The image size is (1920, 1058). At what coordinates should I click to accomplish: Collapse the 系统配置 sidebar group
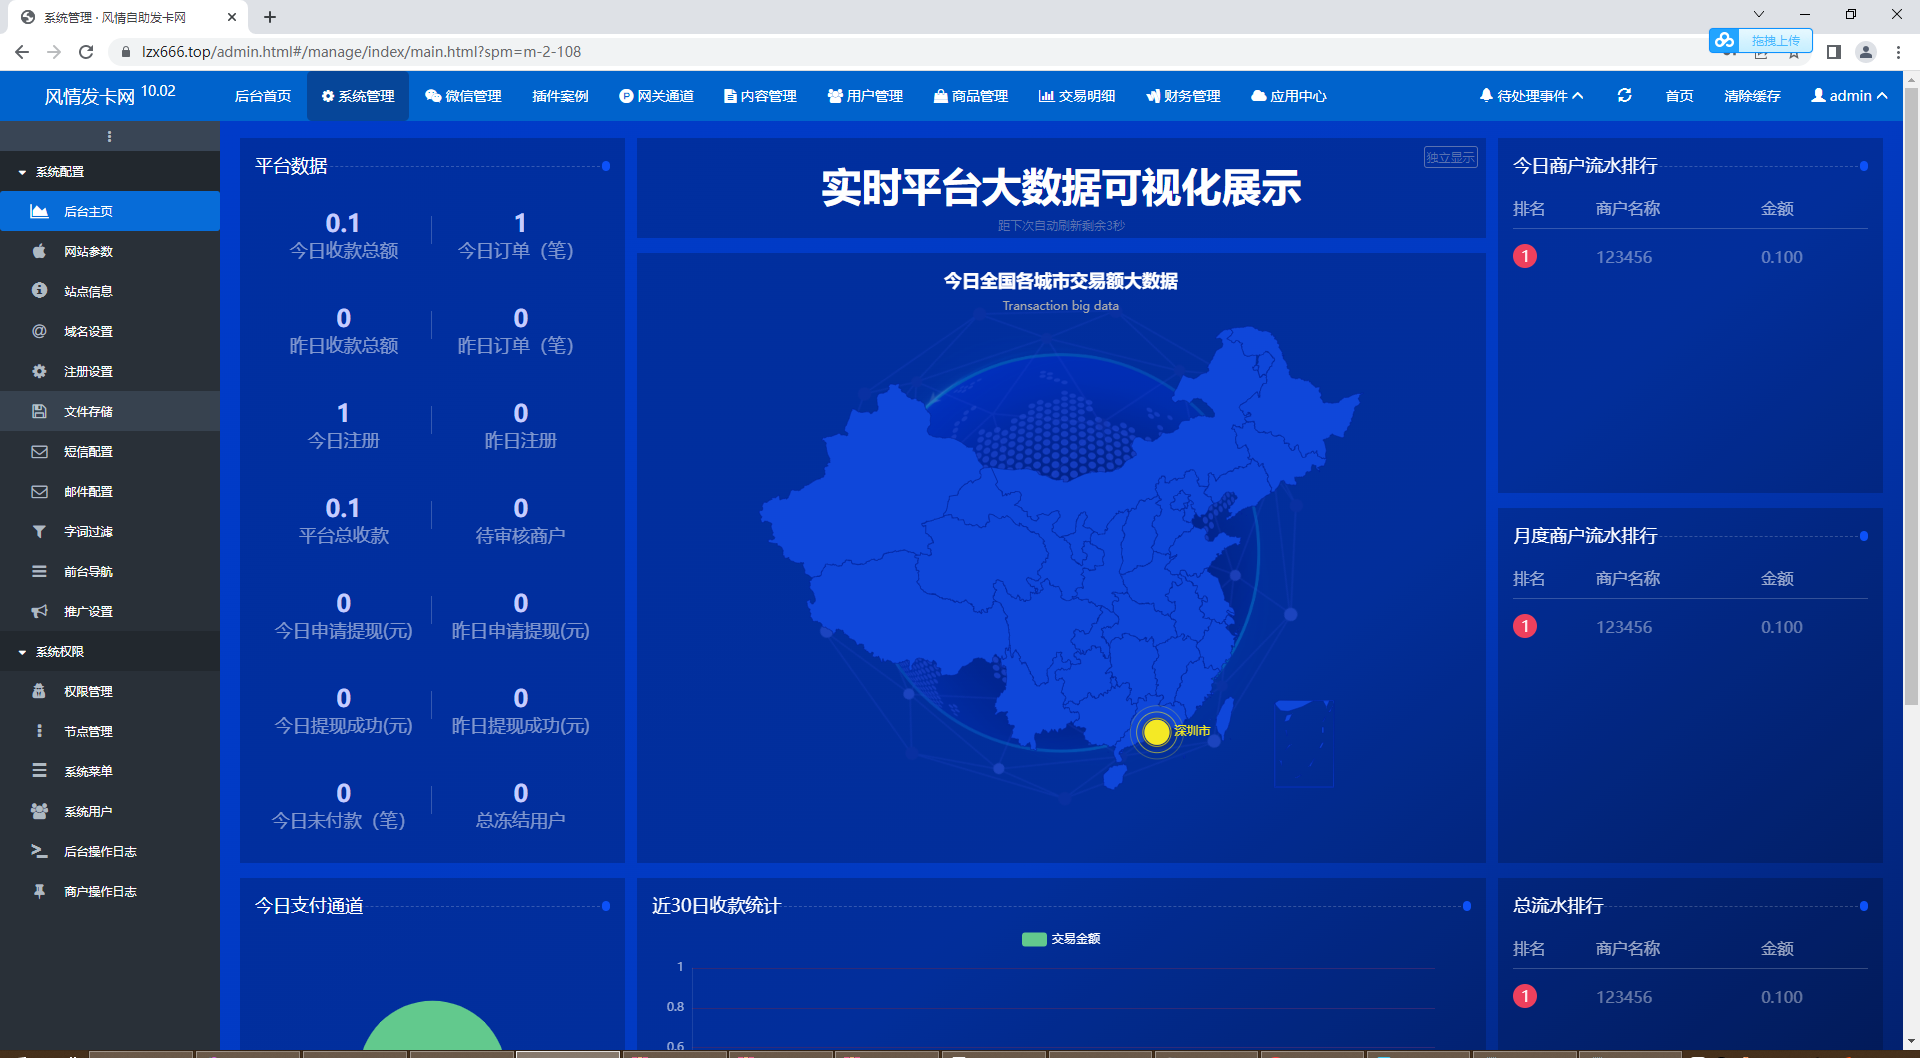[60, 172]
